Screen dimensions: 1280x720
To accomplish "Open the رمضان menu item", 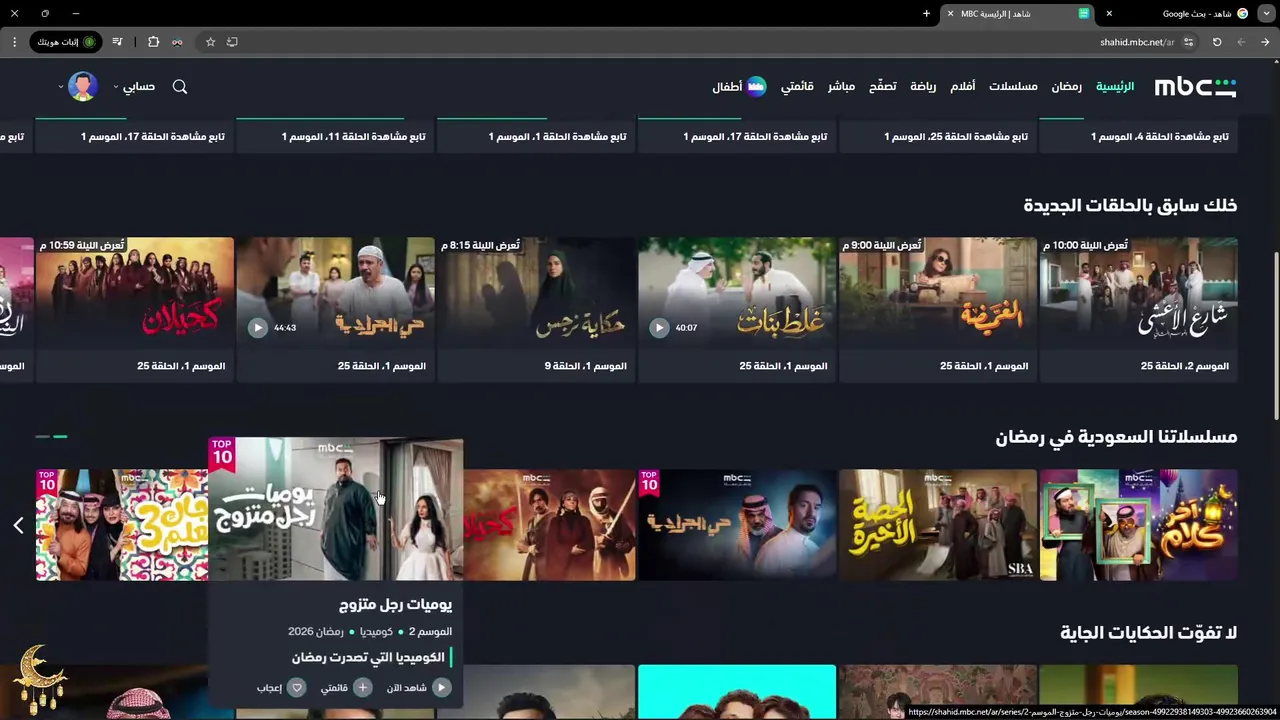I will coord(1066,87).
